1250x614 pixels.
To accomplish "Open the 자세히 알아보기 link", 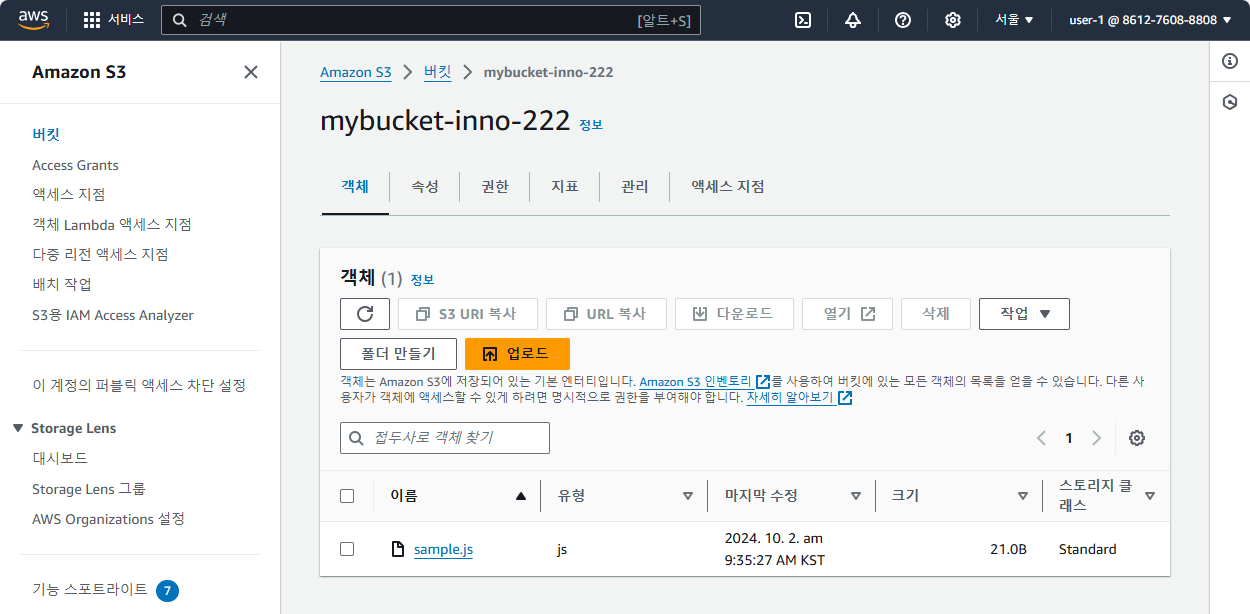I will point(790,398).
